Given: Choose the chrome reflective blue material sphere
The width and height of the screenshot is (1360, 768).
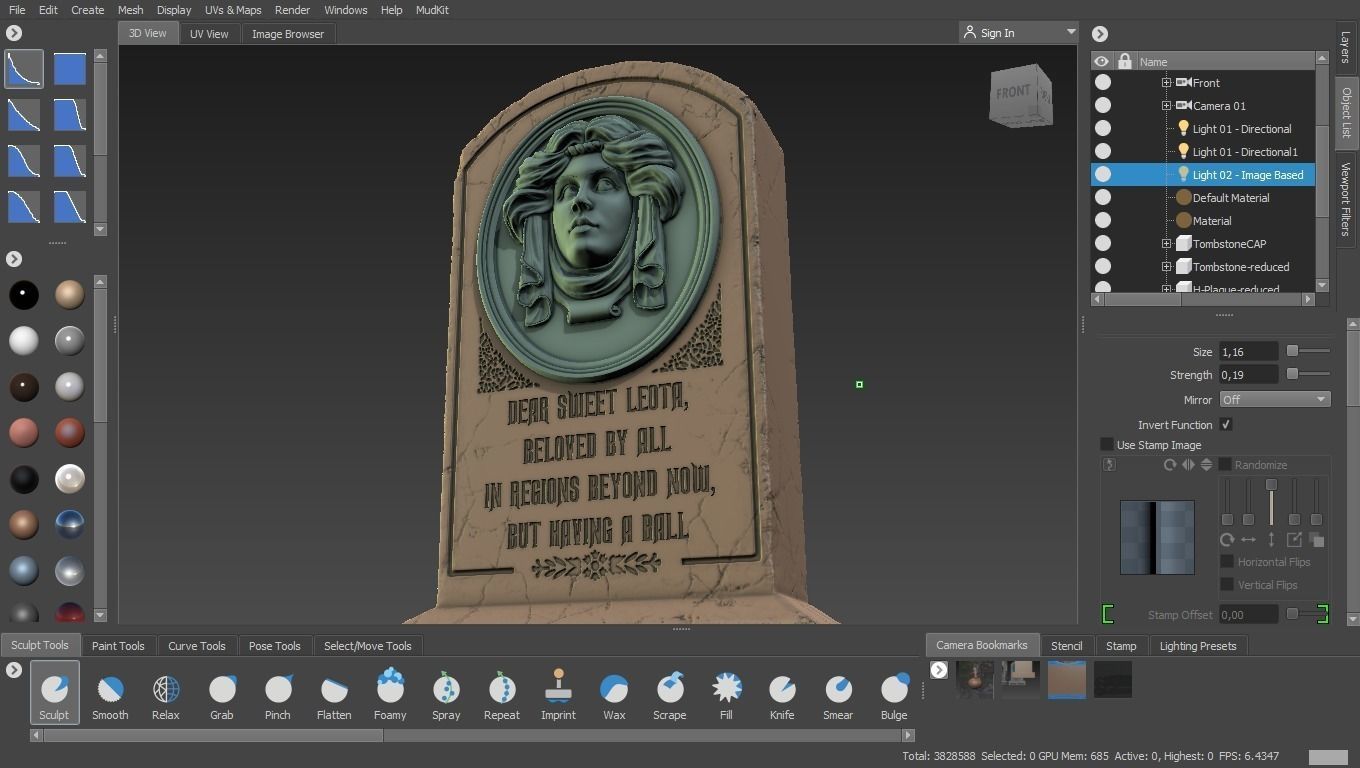Looking at the screenshot, I should tap(70, 524).
